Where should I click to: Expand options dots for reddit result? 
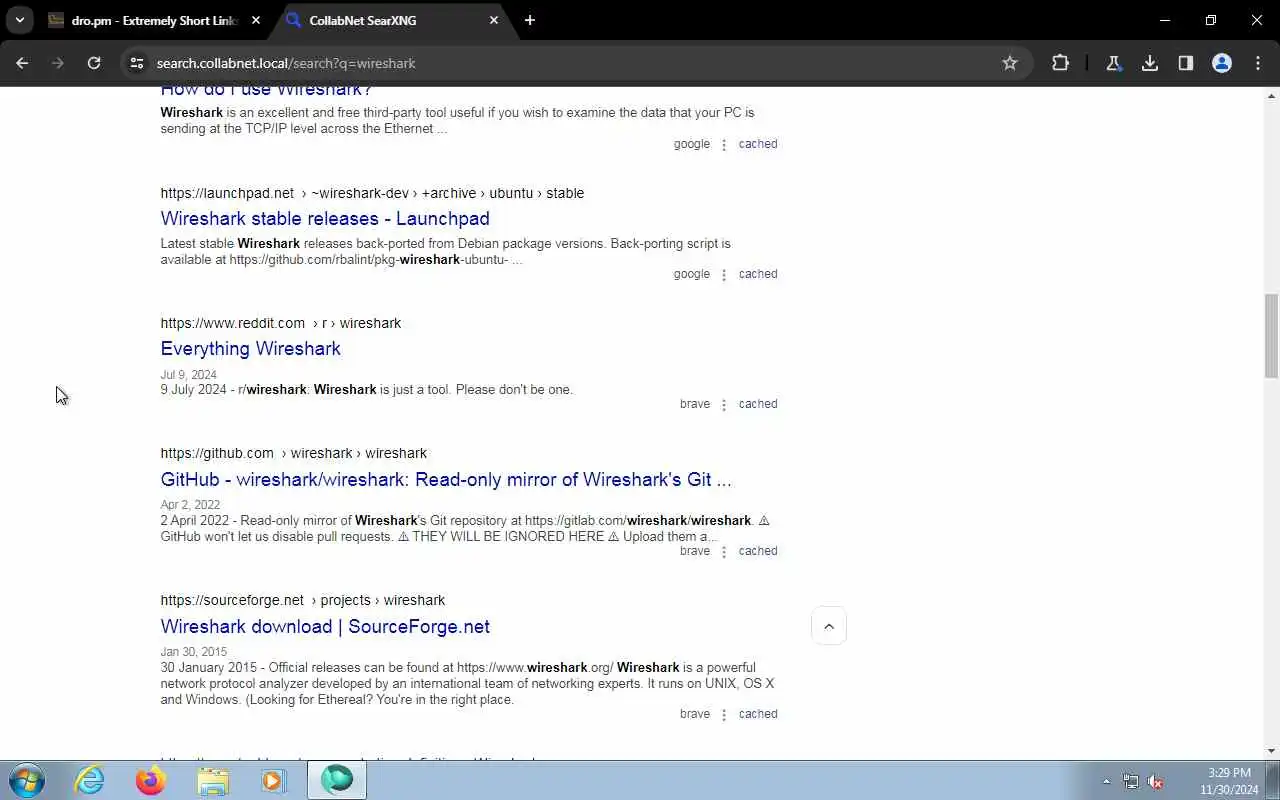tap(724, 405)
